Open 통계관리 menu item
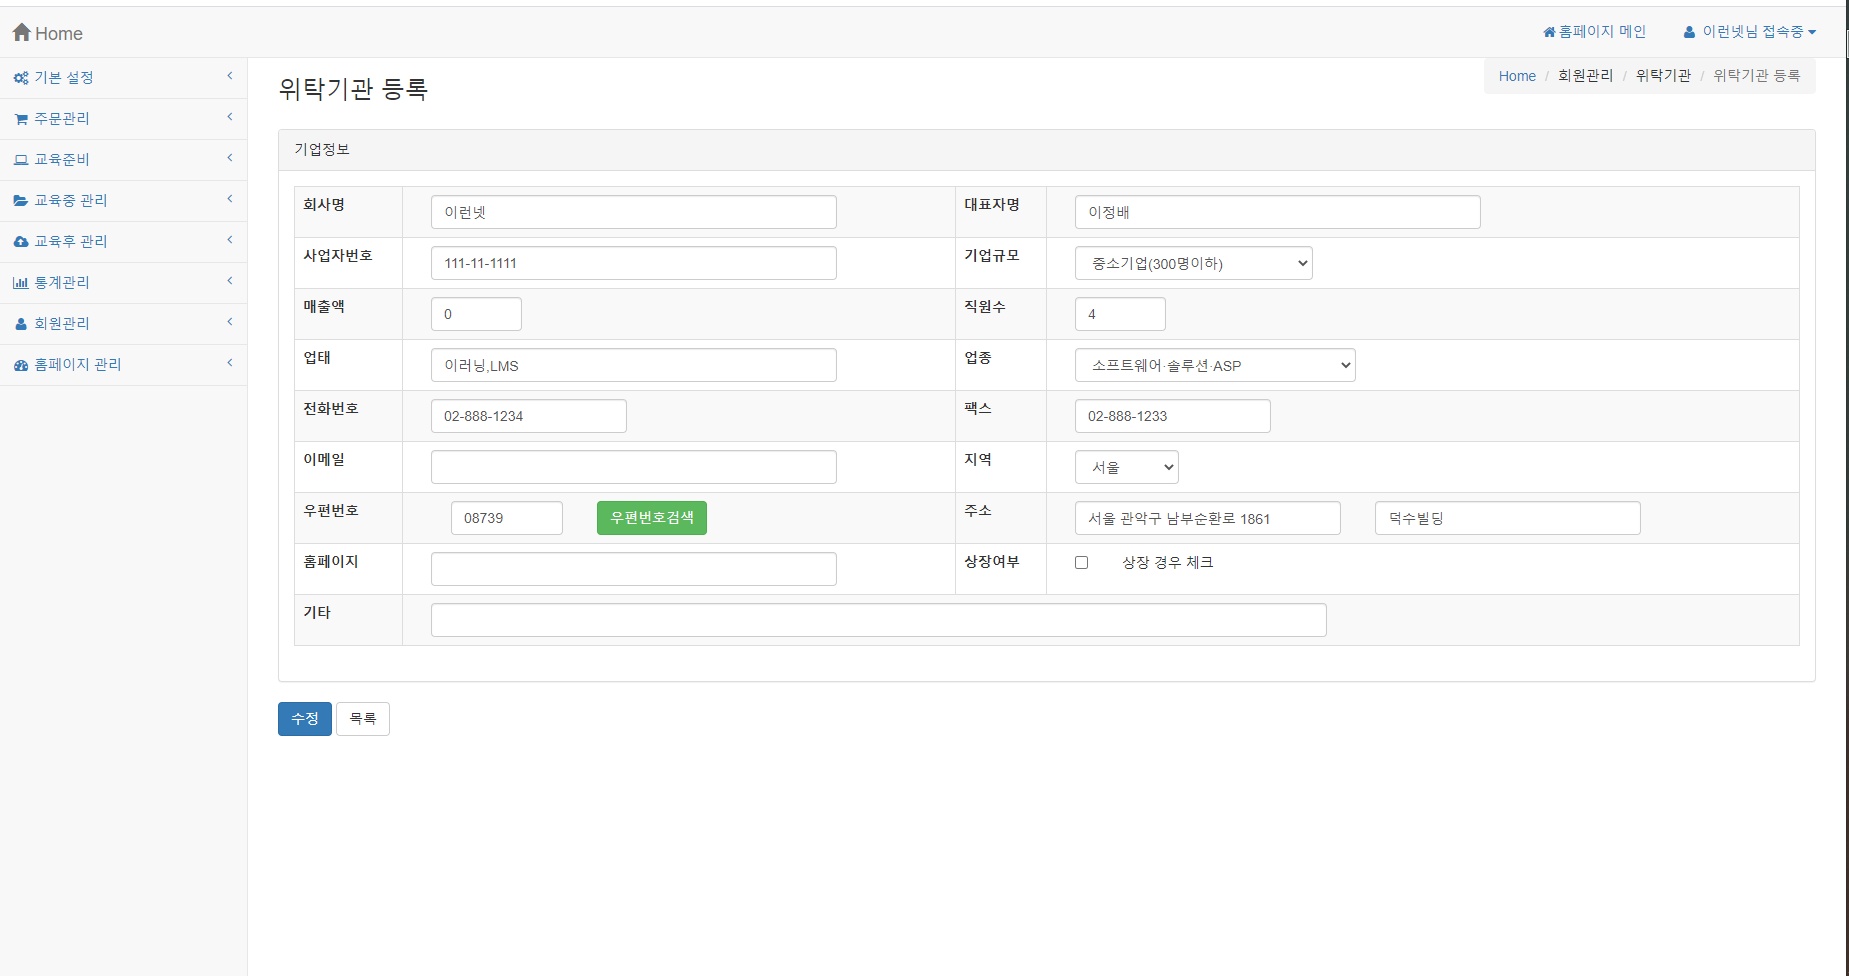 (123, 283)
